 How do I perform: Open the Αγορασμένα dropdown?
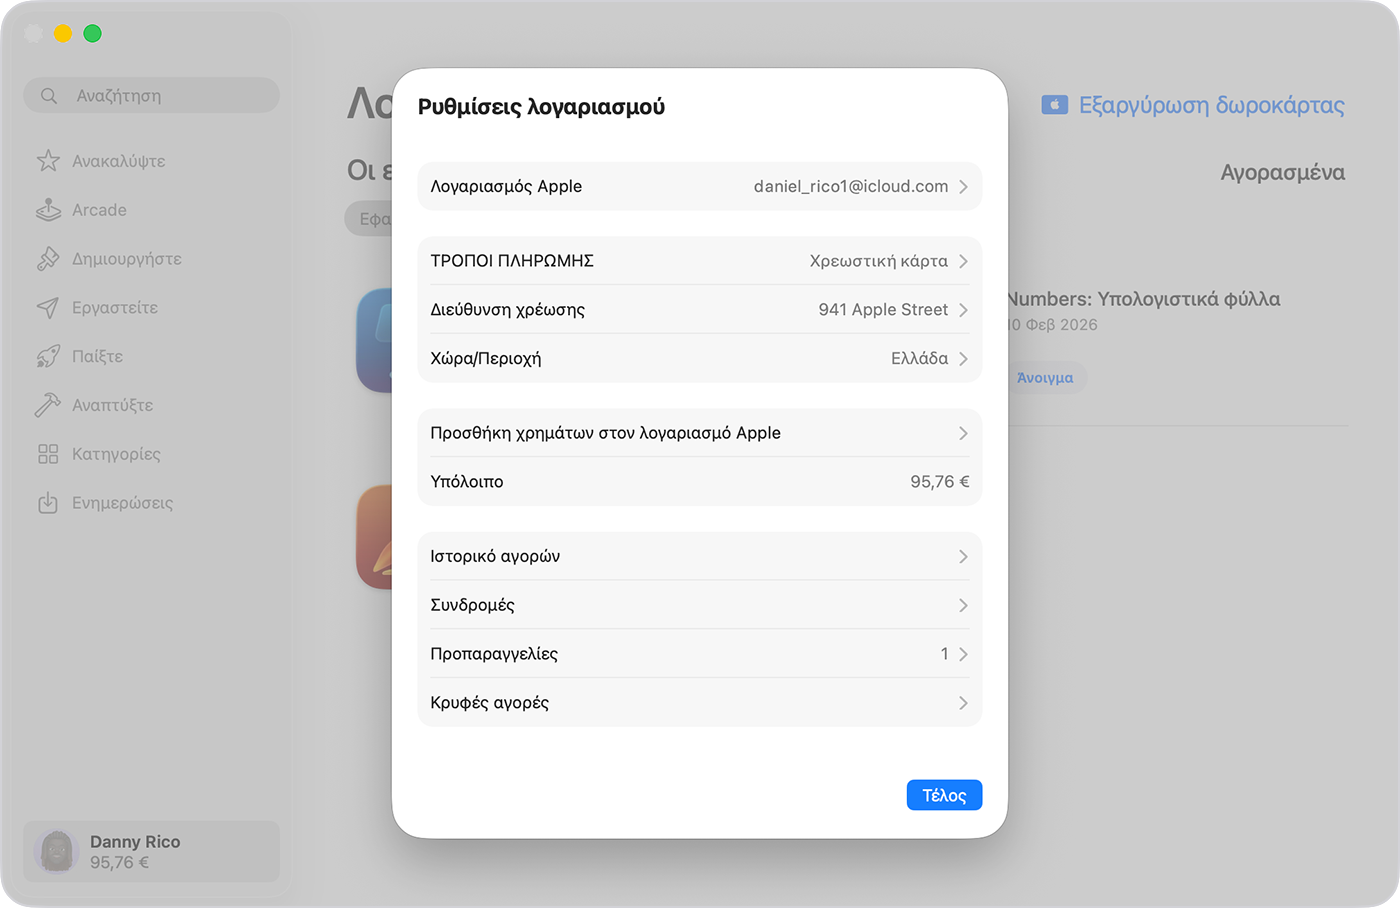coord(1282,173)
